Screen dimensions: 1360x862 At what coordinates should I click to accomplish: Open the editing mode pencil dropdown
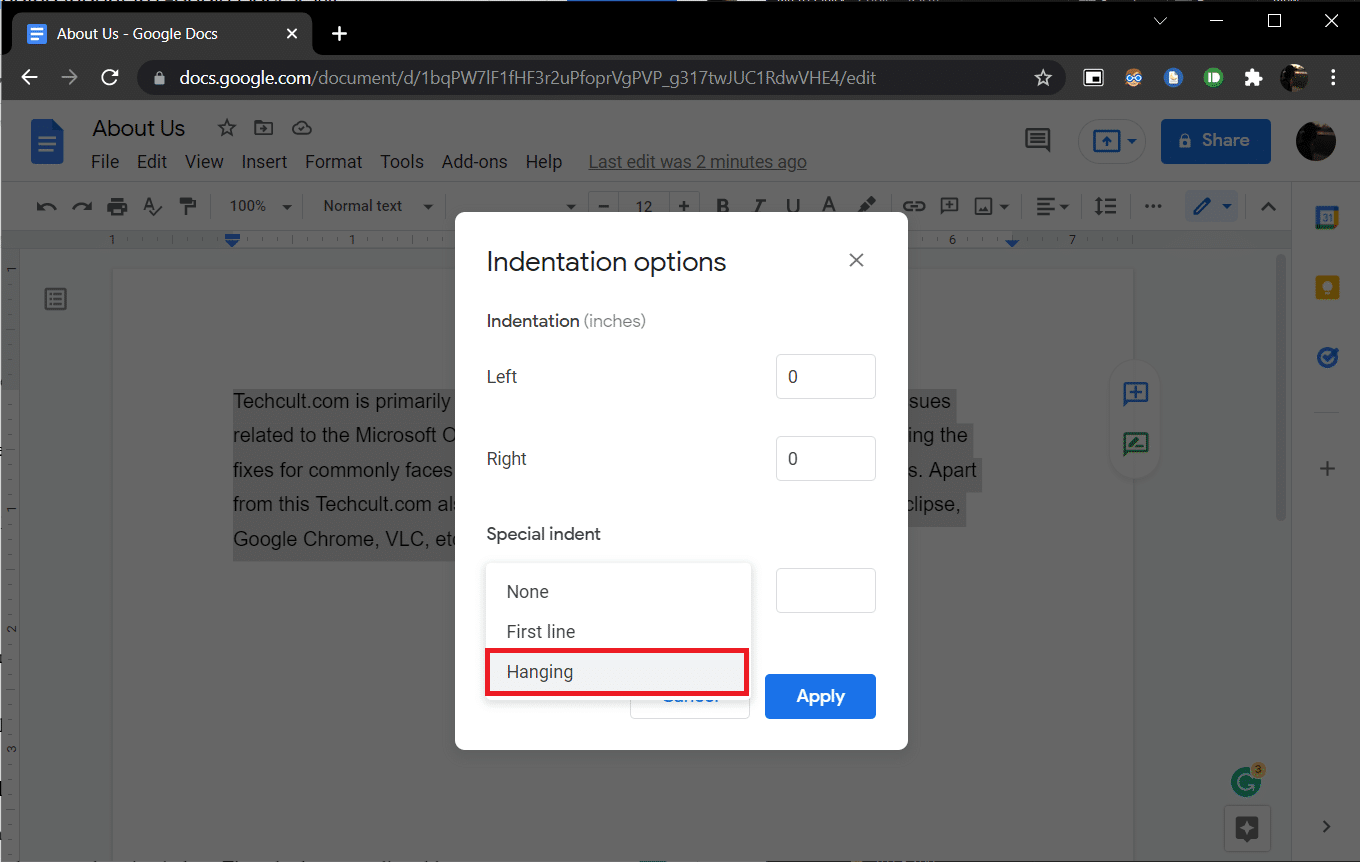click(1212, 206)
